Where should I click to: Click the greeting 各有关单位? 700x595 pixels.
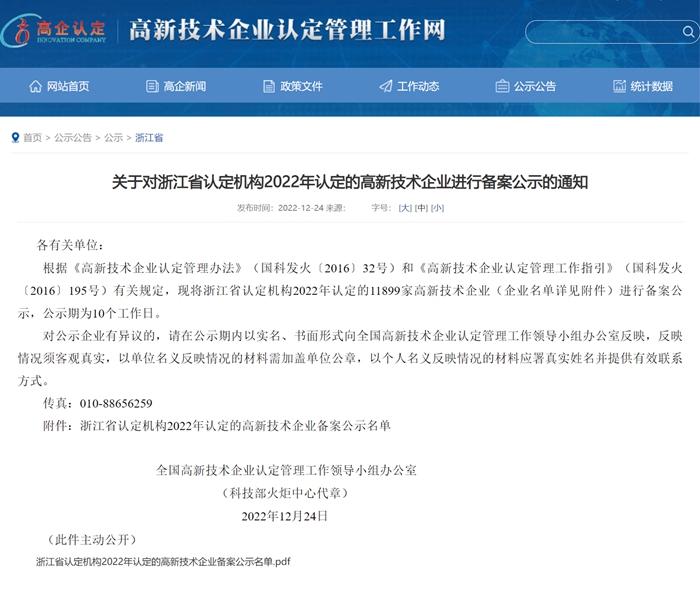tap(70, 245)
